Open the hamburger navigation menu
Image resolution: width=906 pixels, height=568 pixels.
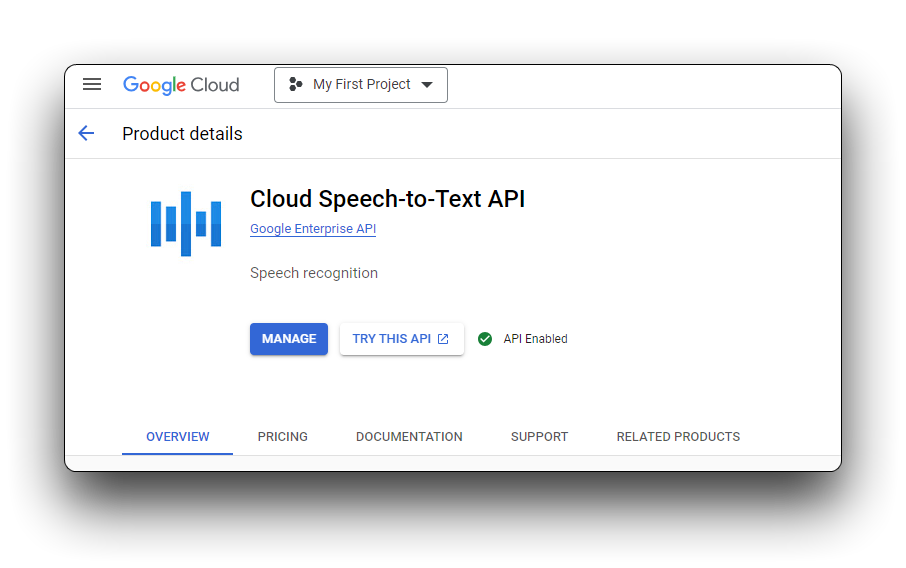click(x=92, y=84)
